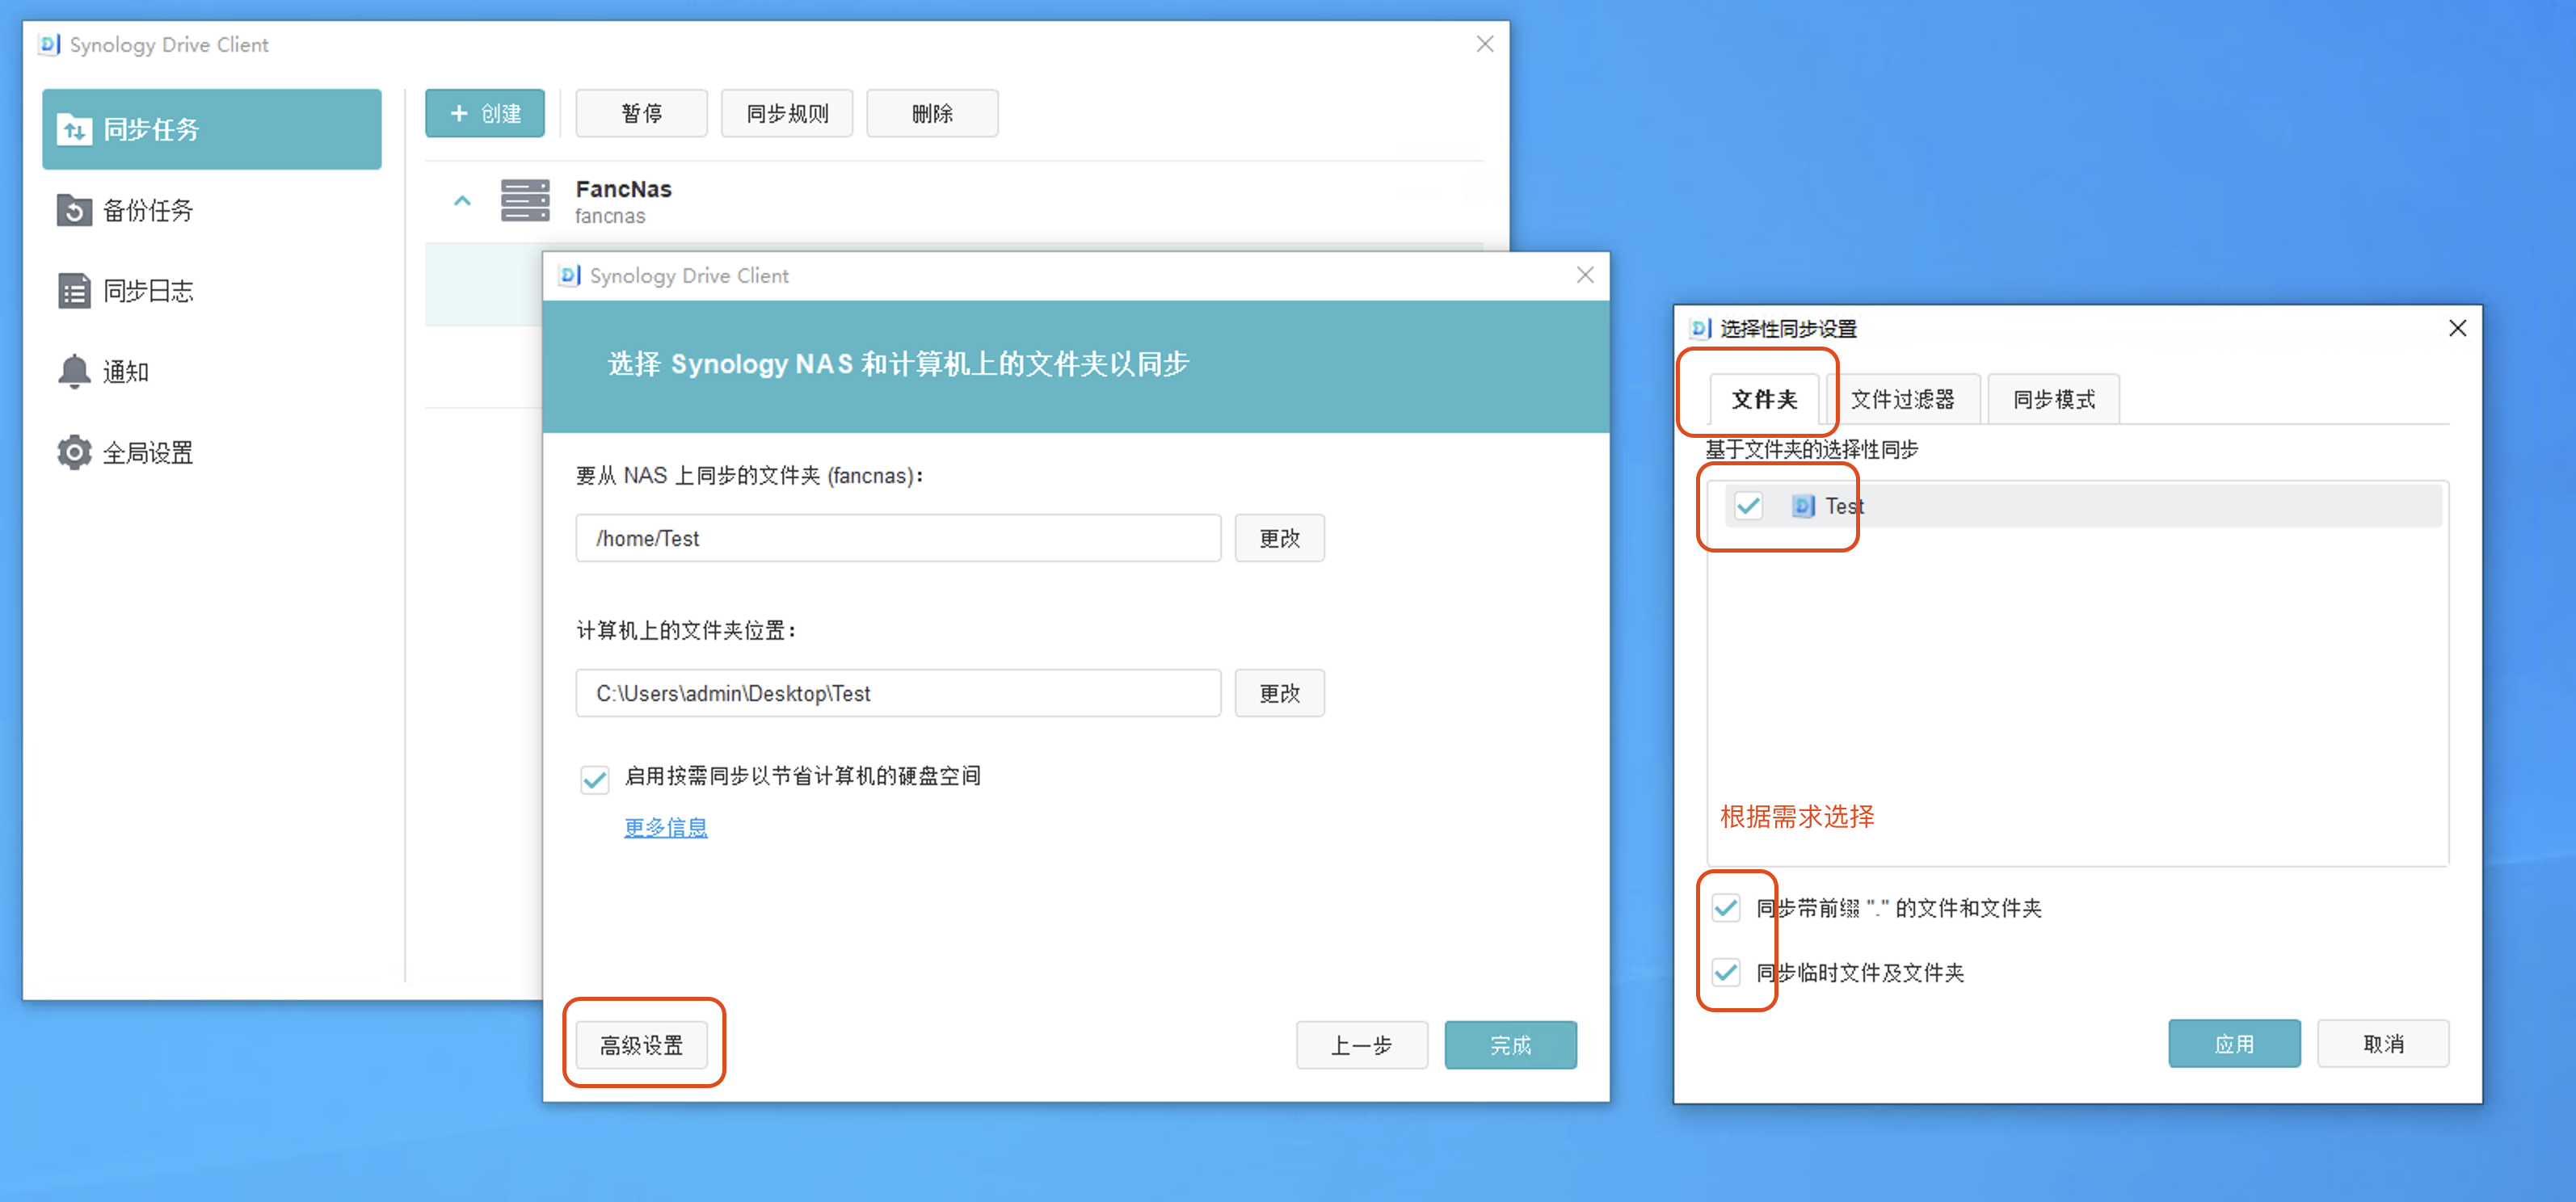Close the 选择性同步设置 dialog

pyautogui.click(x=2457, y=328)
